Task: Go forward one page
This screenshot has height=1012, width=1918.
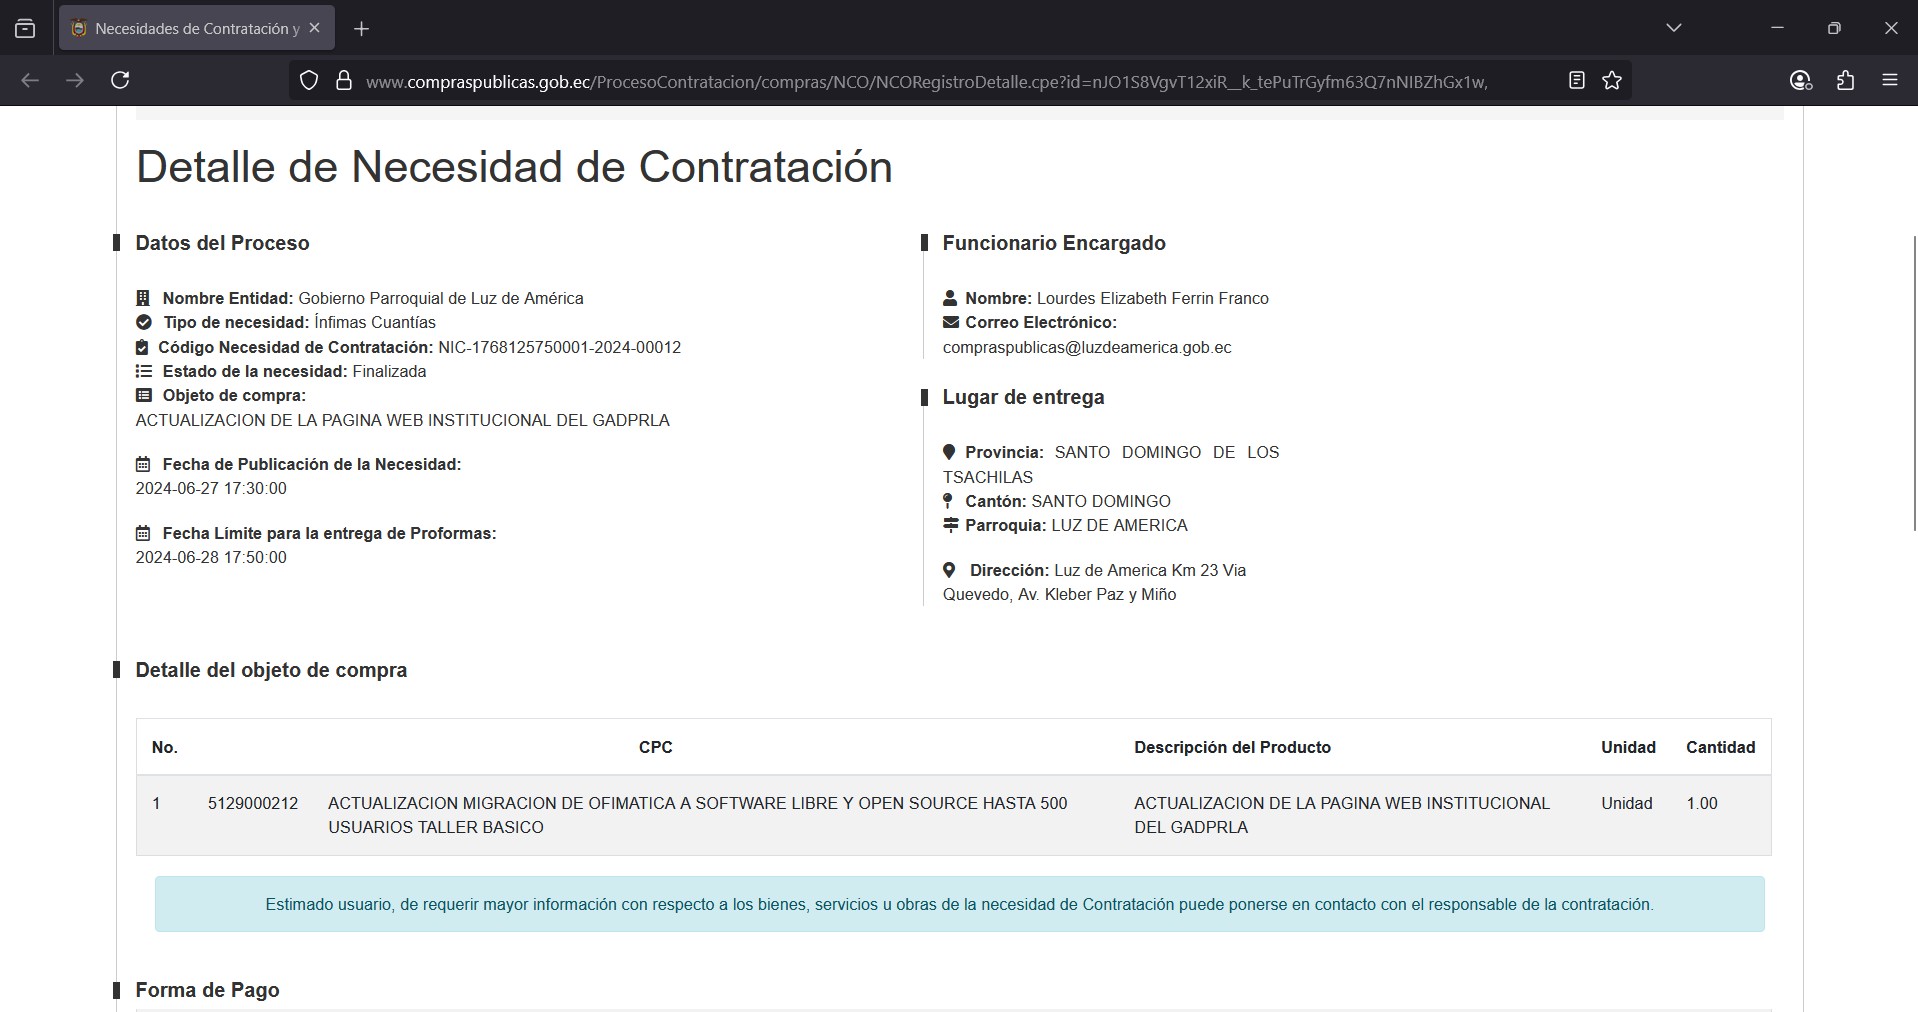Action: (75, 80)
